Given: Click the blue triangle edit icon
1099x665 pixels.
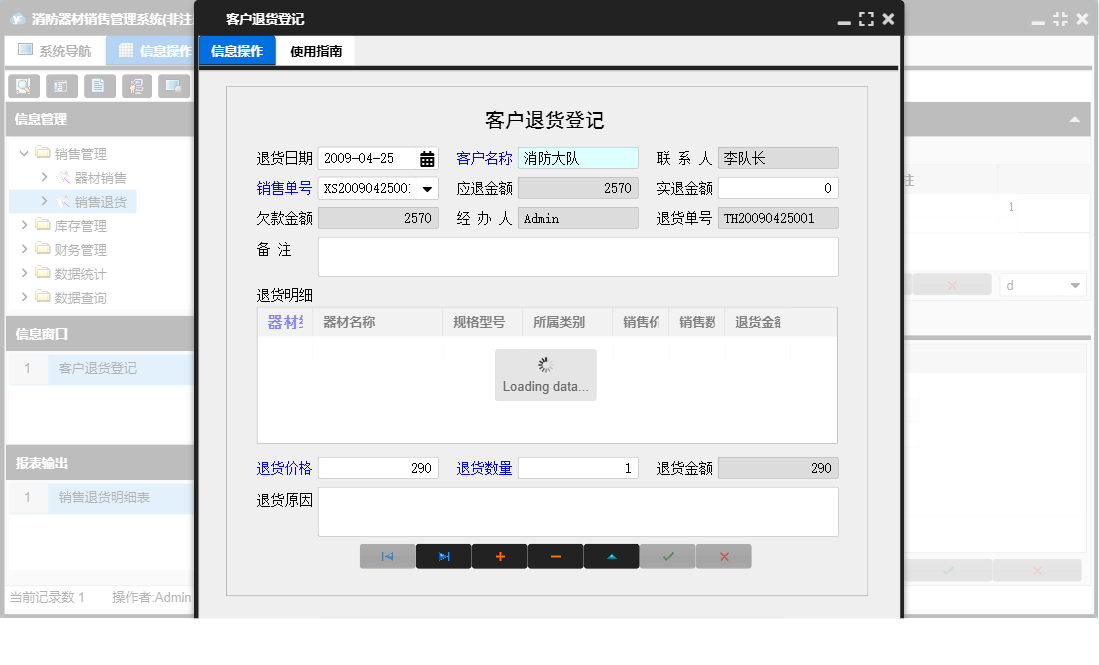Looking at the screenshot, I should [x=611, y=556].
